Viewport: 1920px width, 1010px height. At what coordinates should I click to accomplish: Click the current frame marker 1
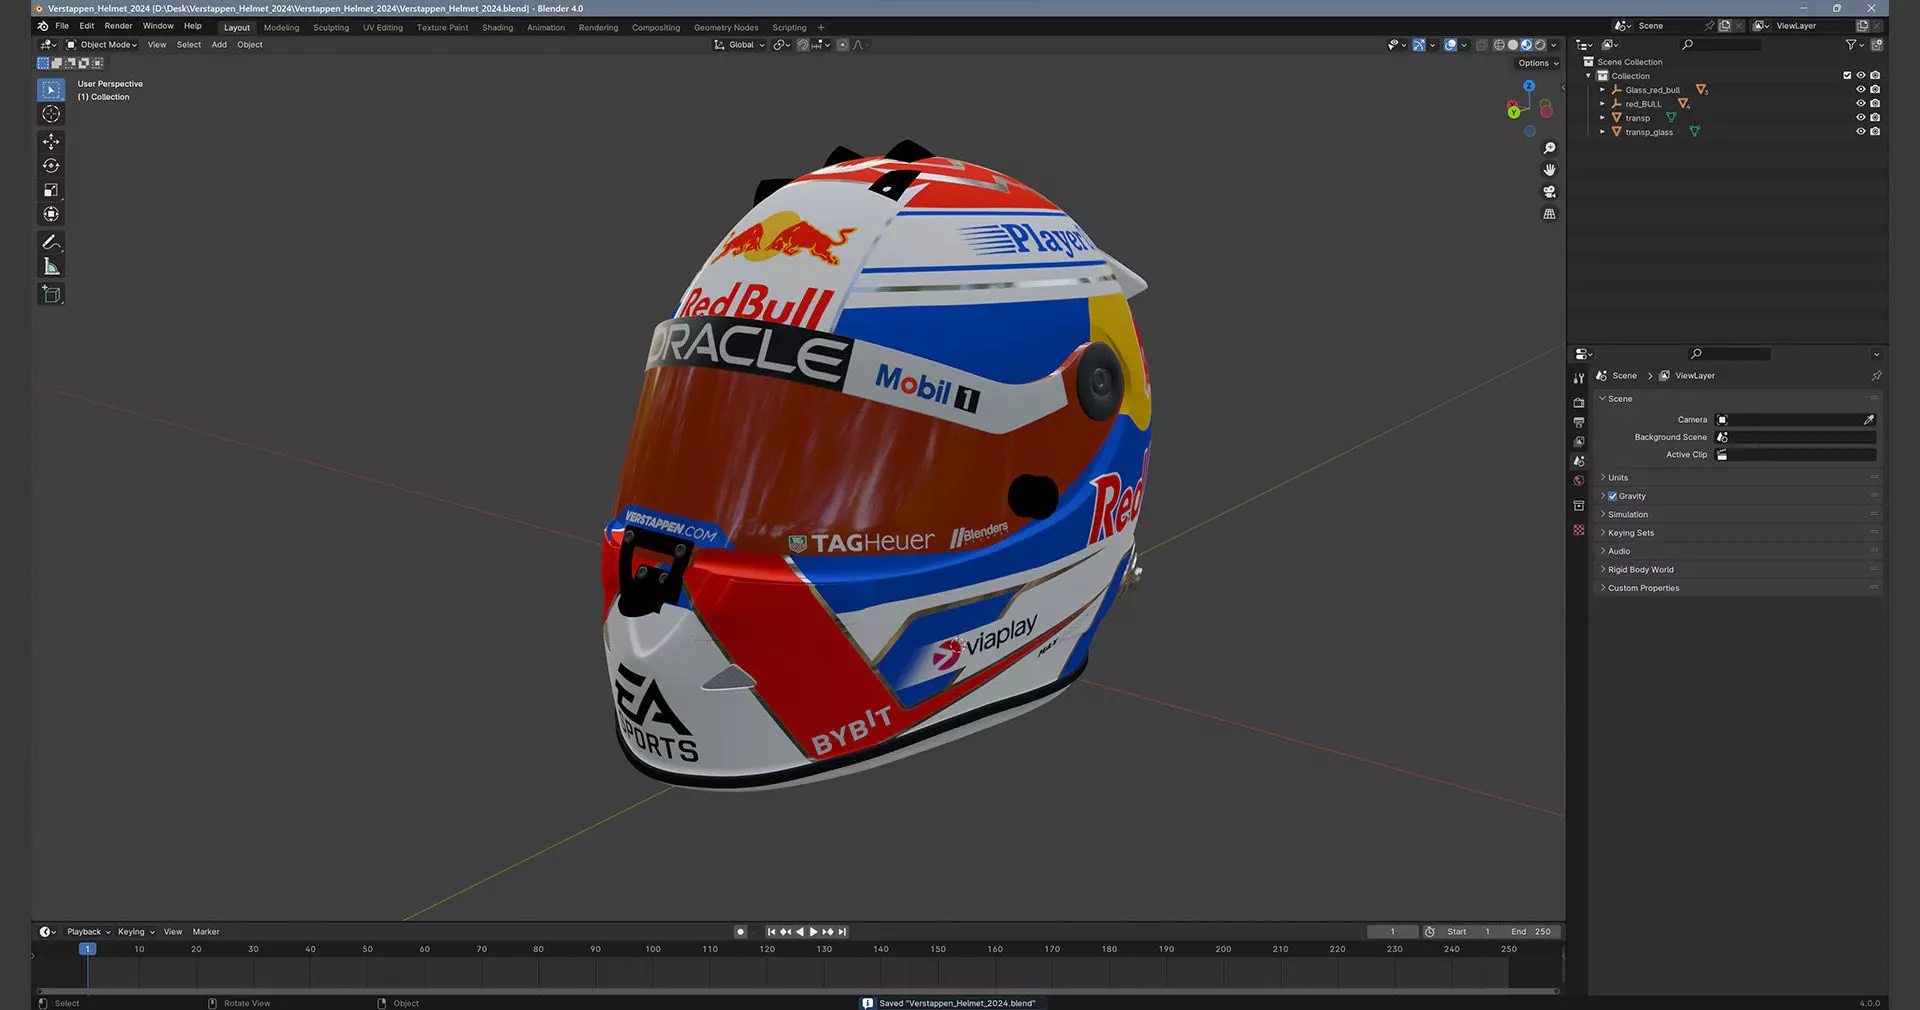88,949
